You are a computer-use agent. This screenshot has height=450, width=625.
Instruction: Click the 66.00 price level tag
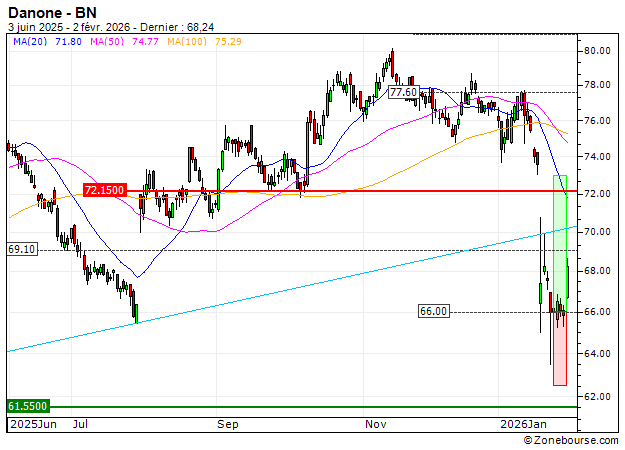(432, 311)
